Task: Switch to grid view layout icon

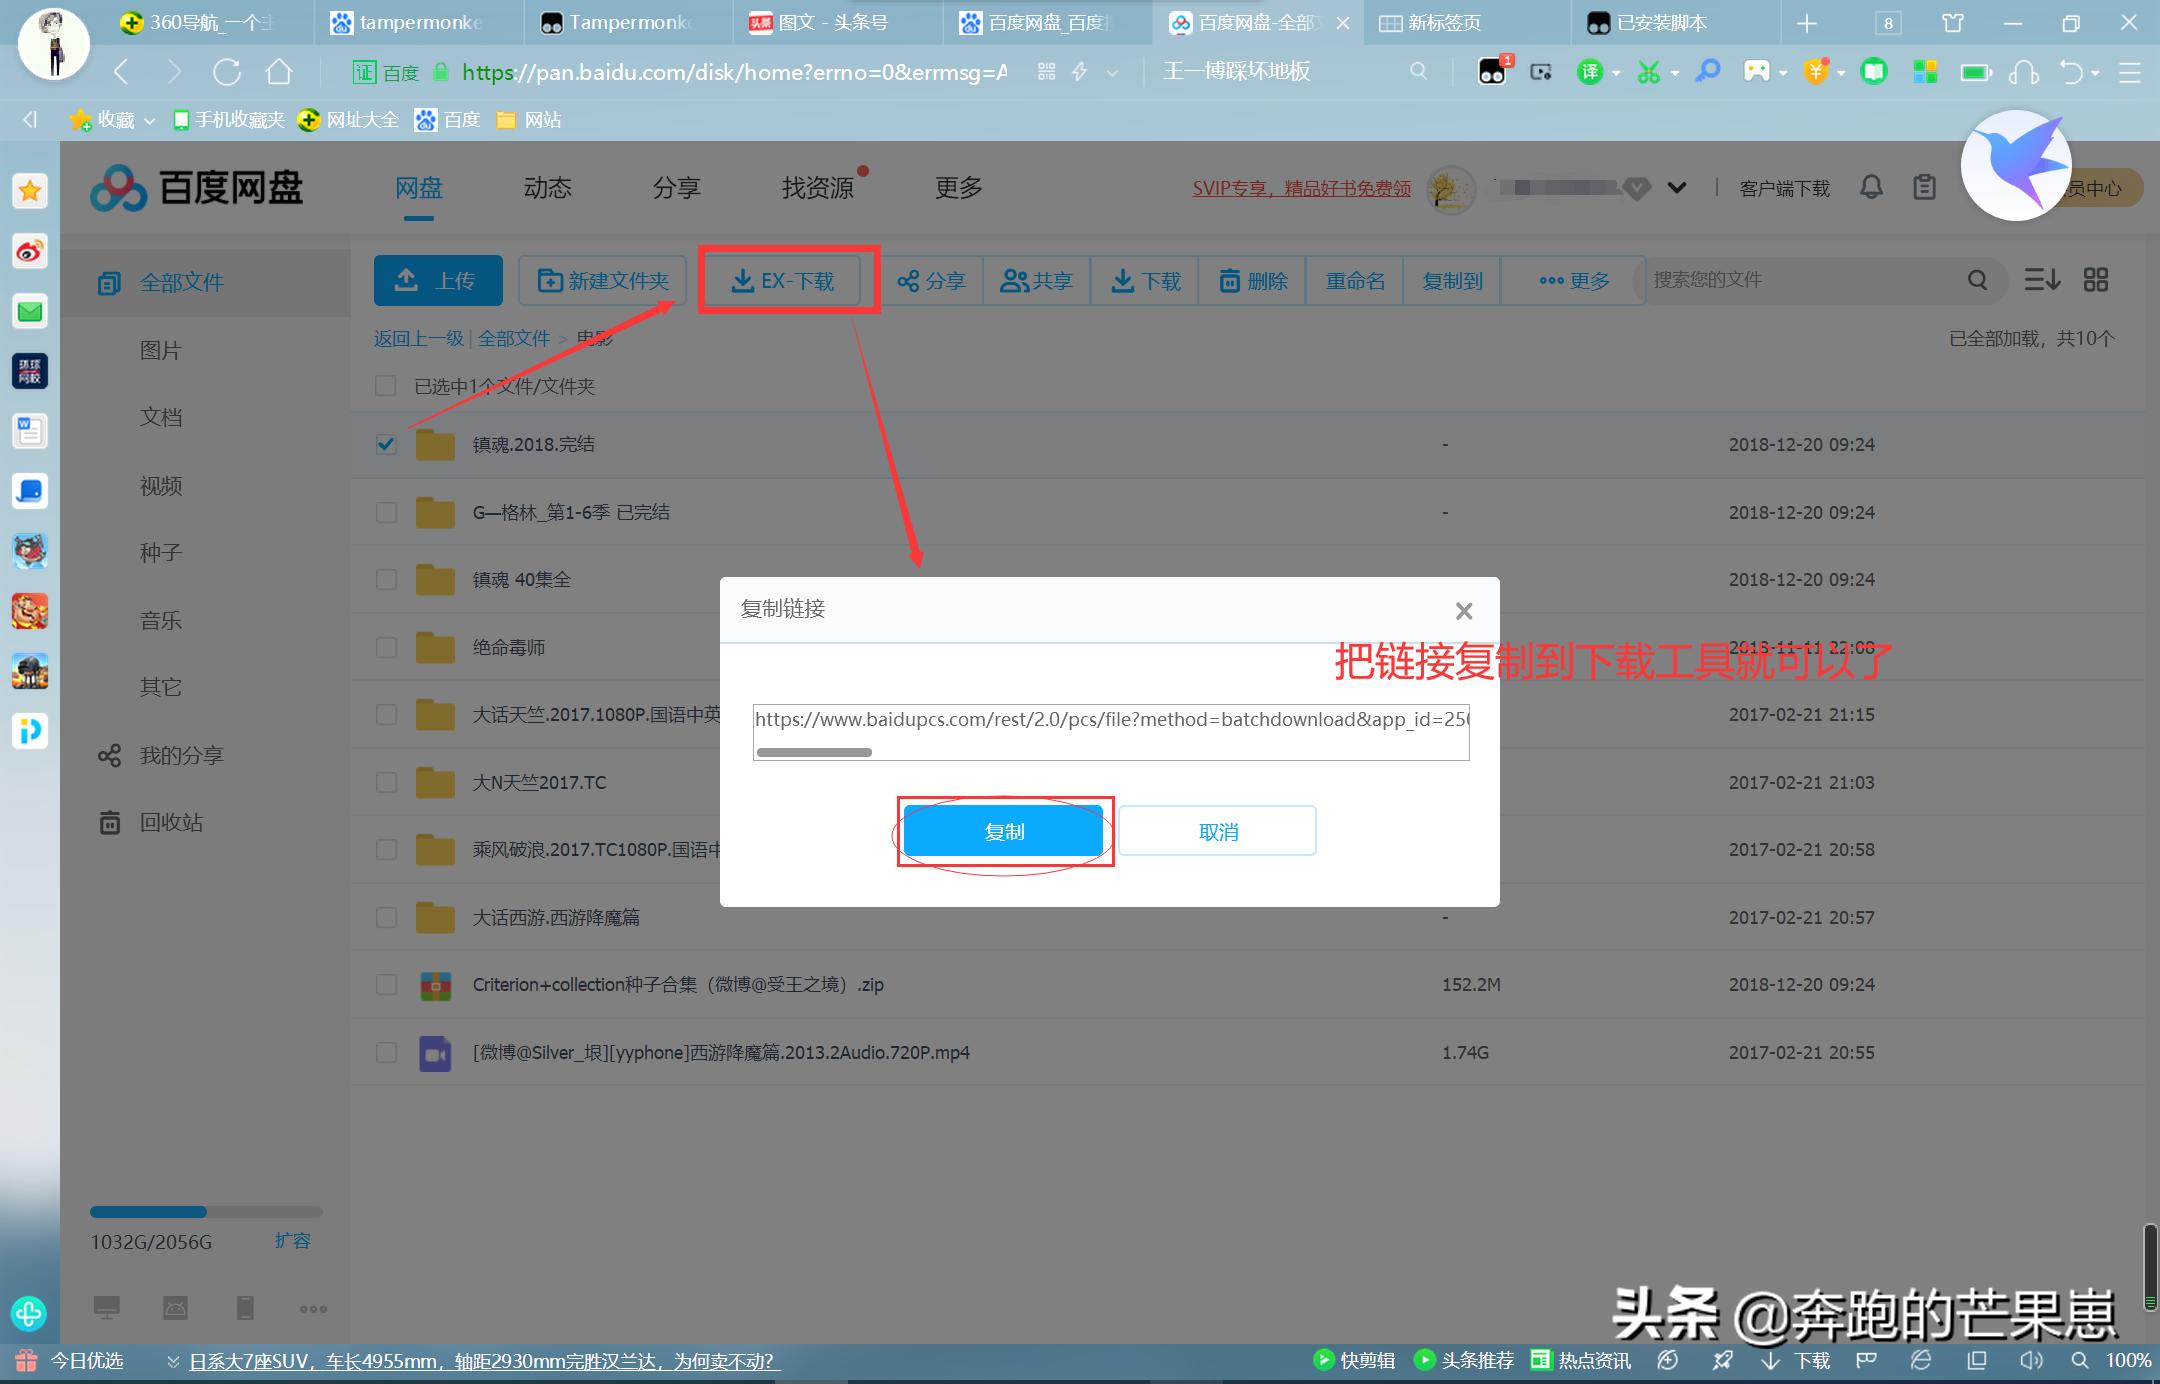Action: click(x=2096, y=280)
